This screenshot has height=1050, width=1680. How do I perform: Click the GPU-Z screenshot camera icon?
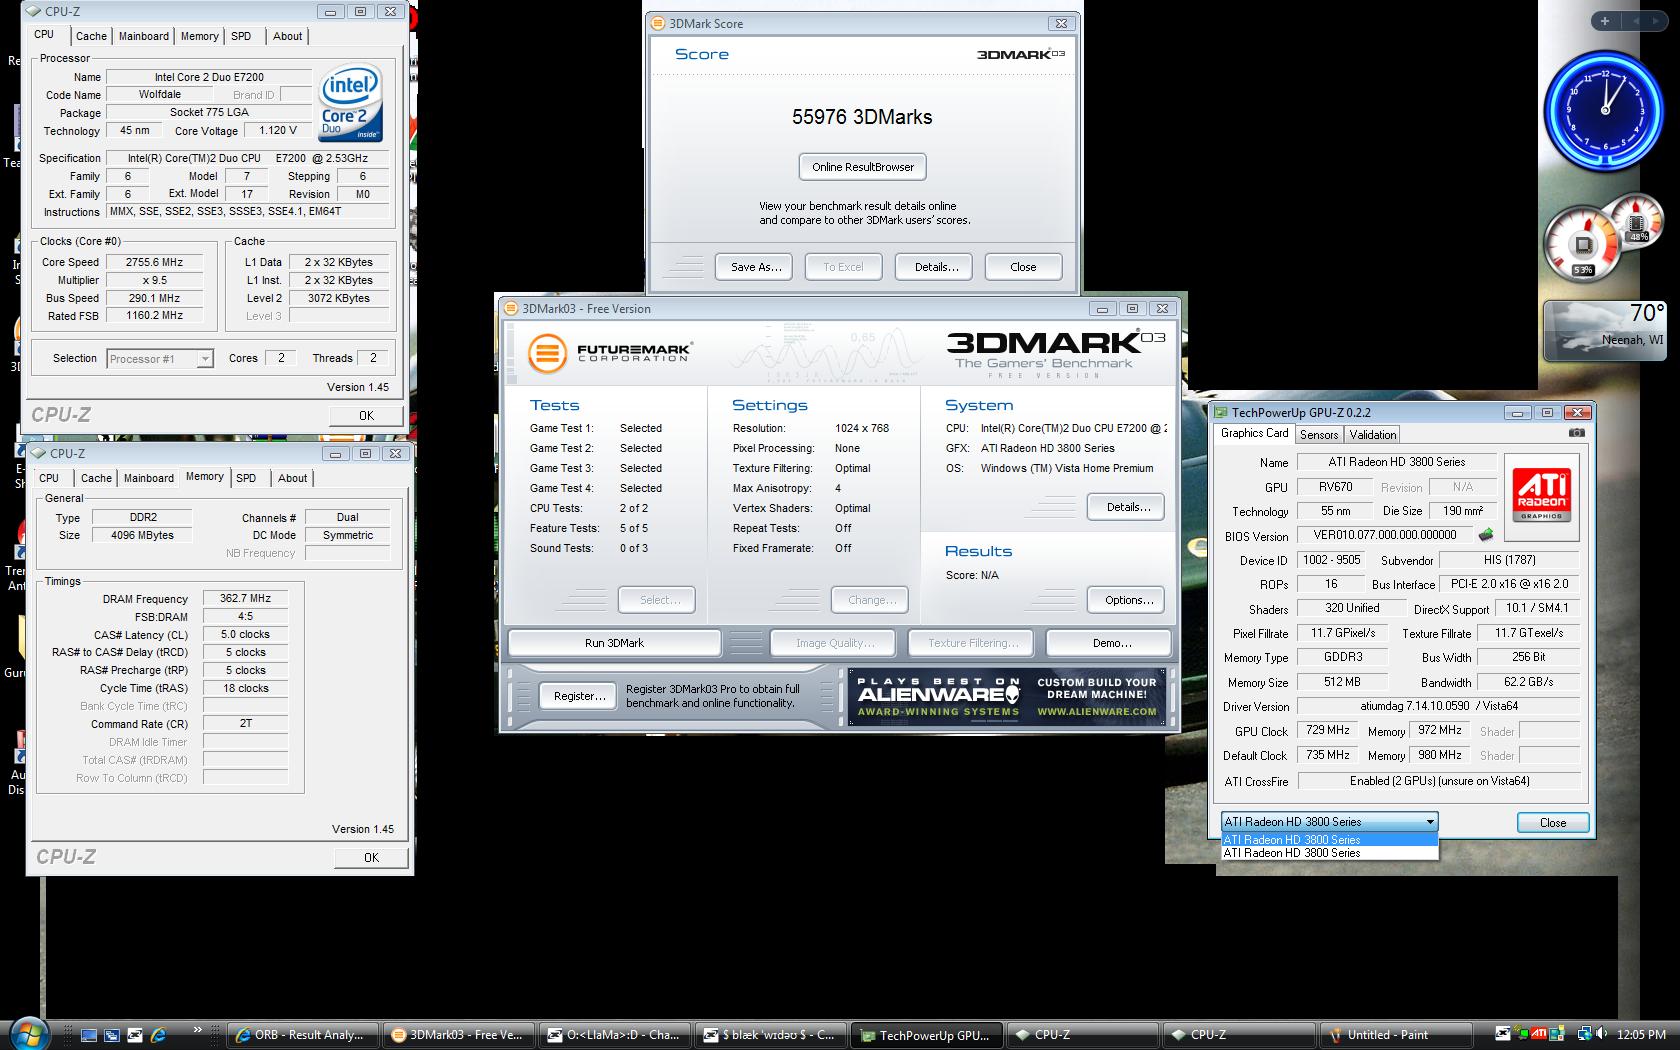click(1576, 433)
